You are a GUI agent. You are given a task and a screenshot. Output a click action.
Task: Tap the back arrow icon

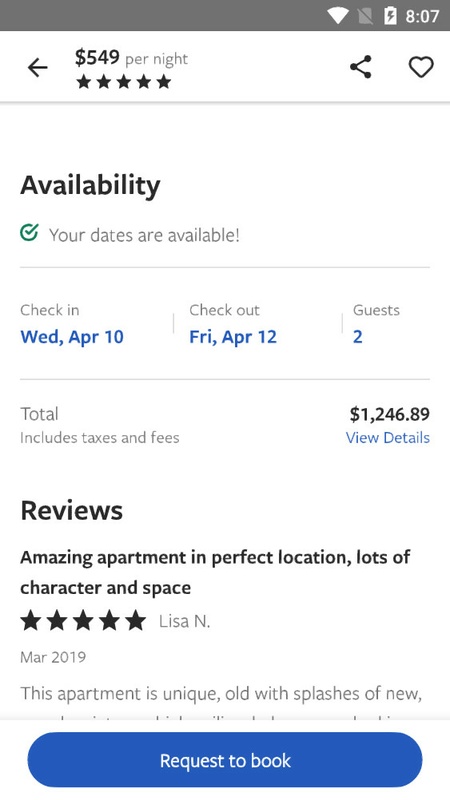pyautogui.click(x=37, y=67)
